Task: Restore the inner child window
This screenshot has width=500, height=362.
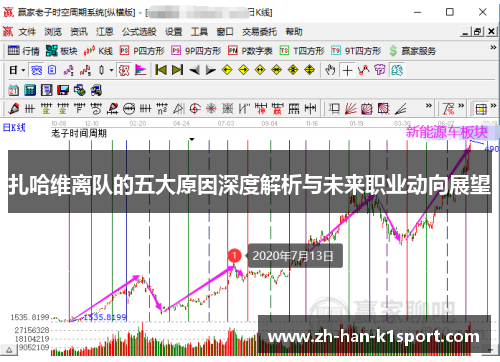Action: pos(478,32)
